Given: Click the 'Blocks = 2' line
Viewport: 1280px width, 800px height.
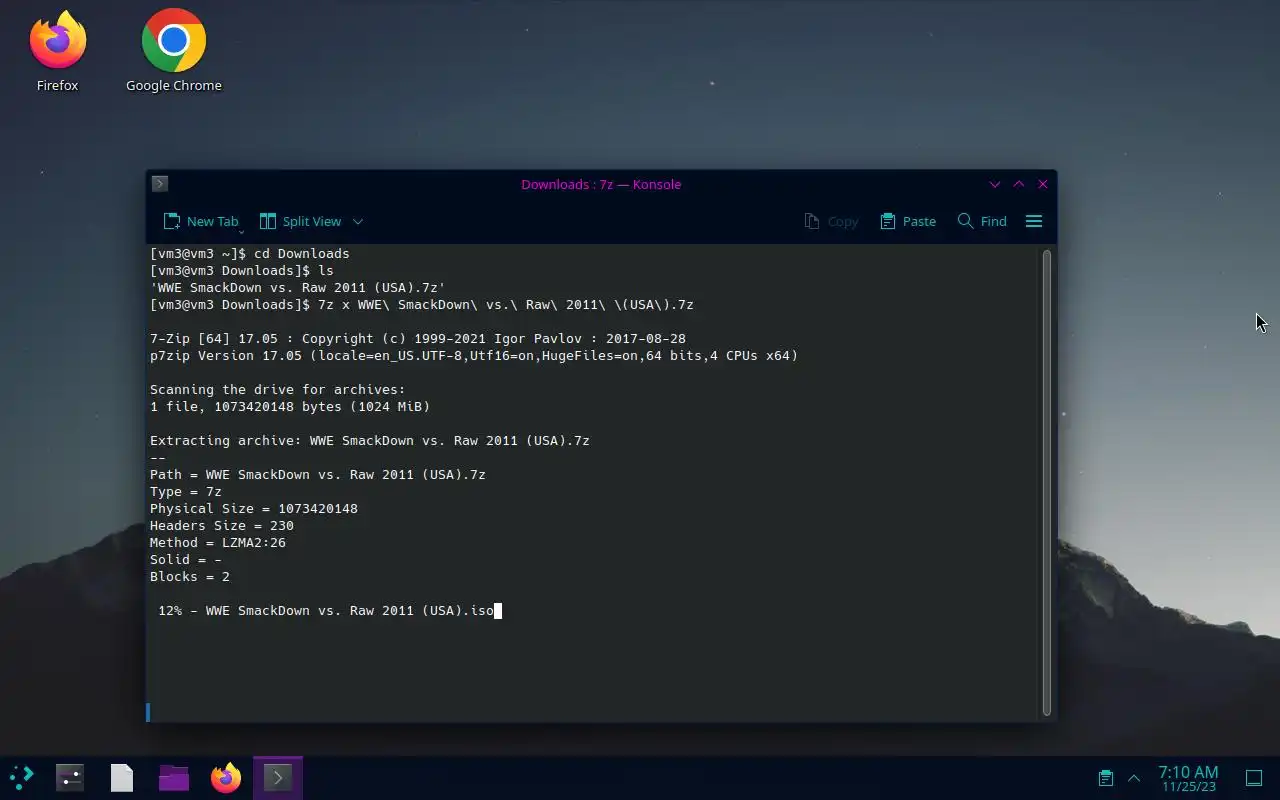Looking at the screenshot, I should click(190, 577).
